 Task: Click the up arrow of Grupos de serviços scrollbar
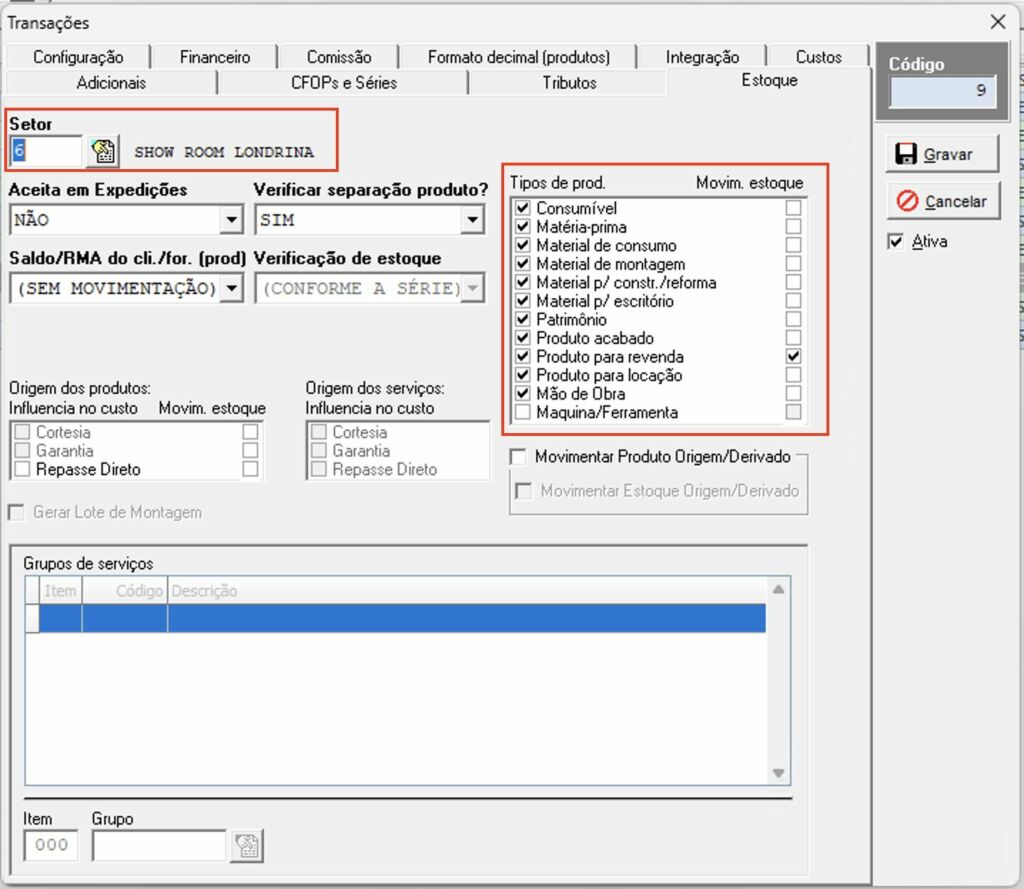(778, 590)
